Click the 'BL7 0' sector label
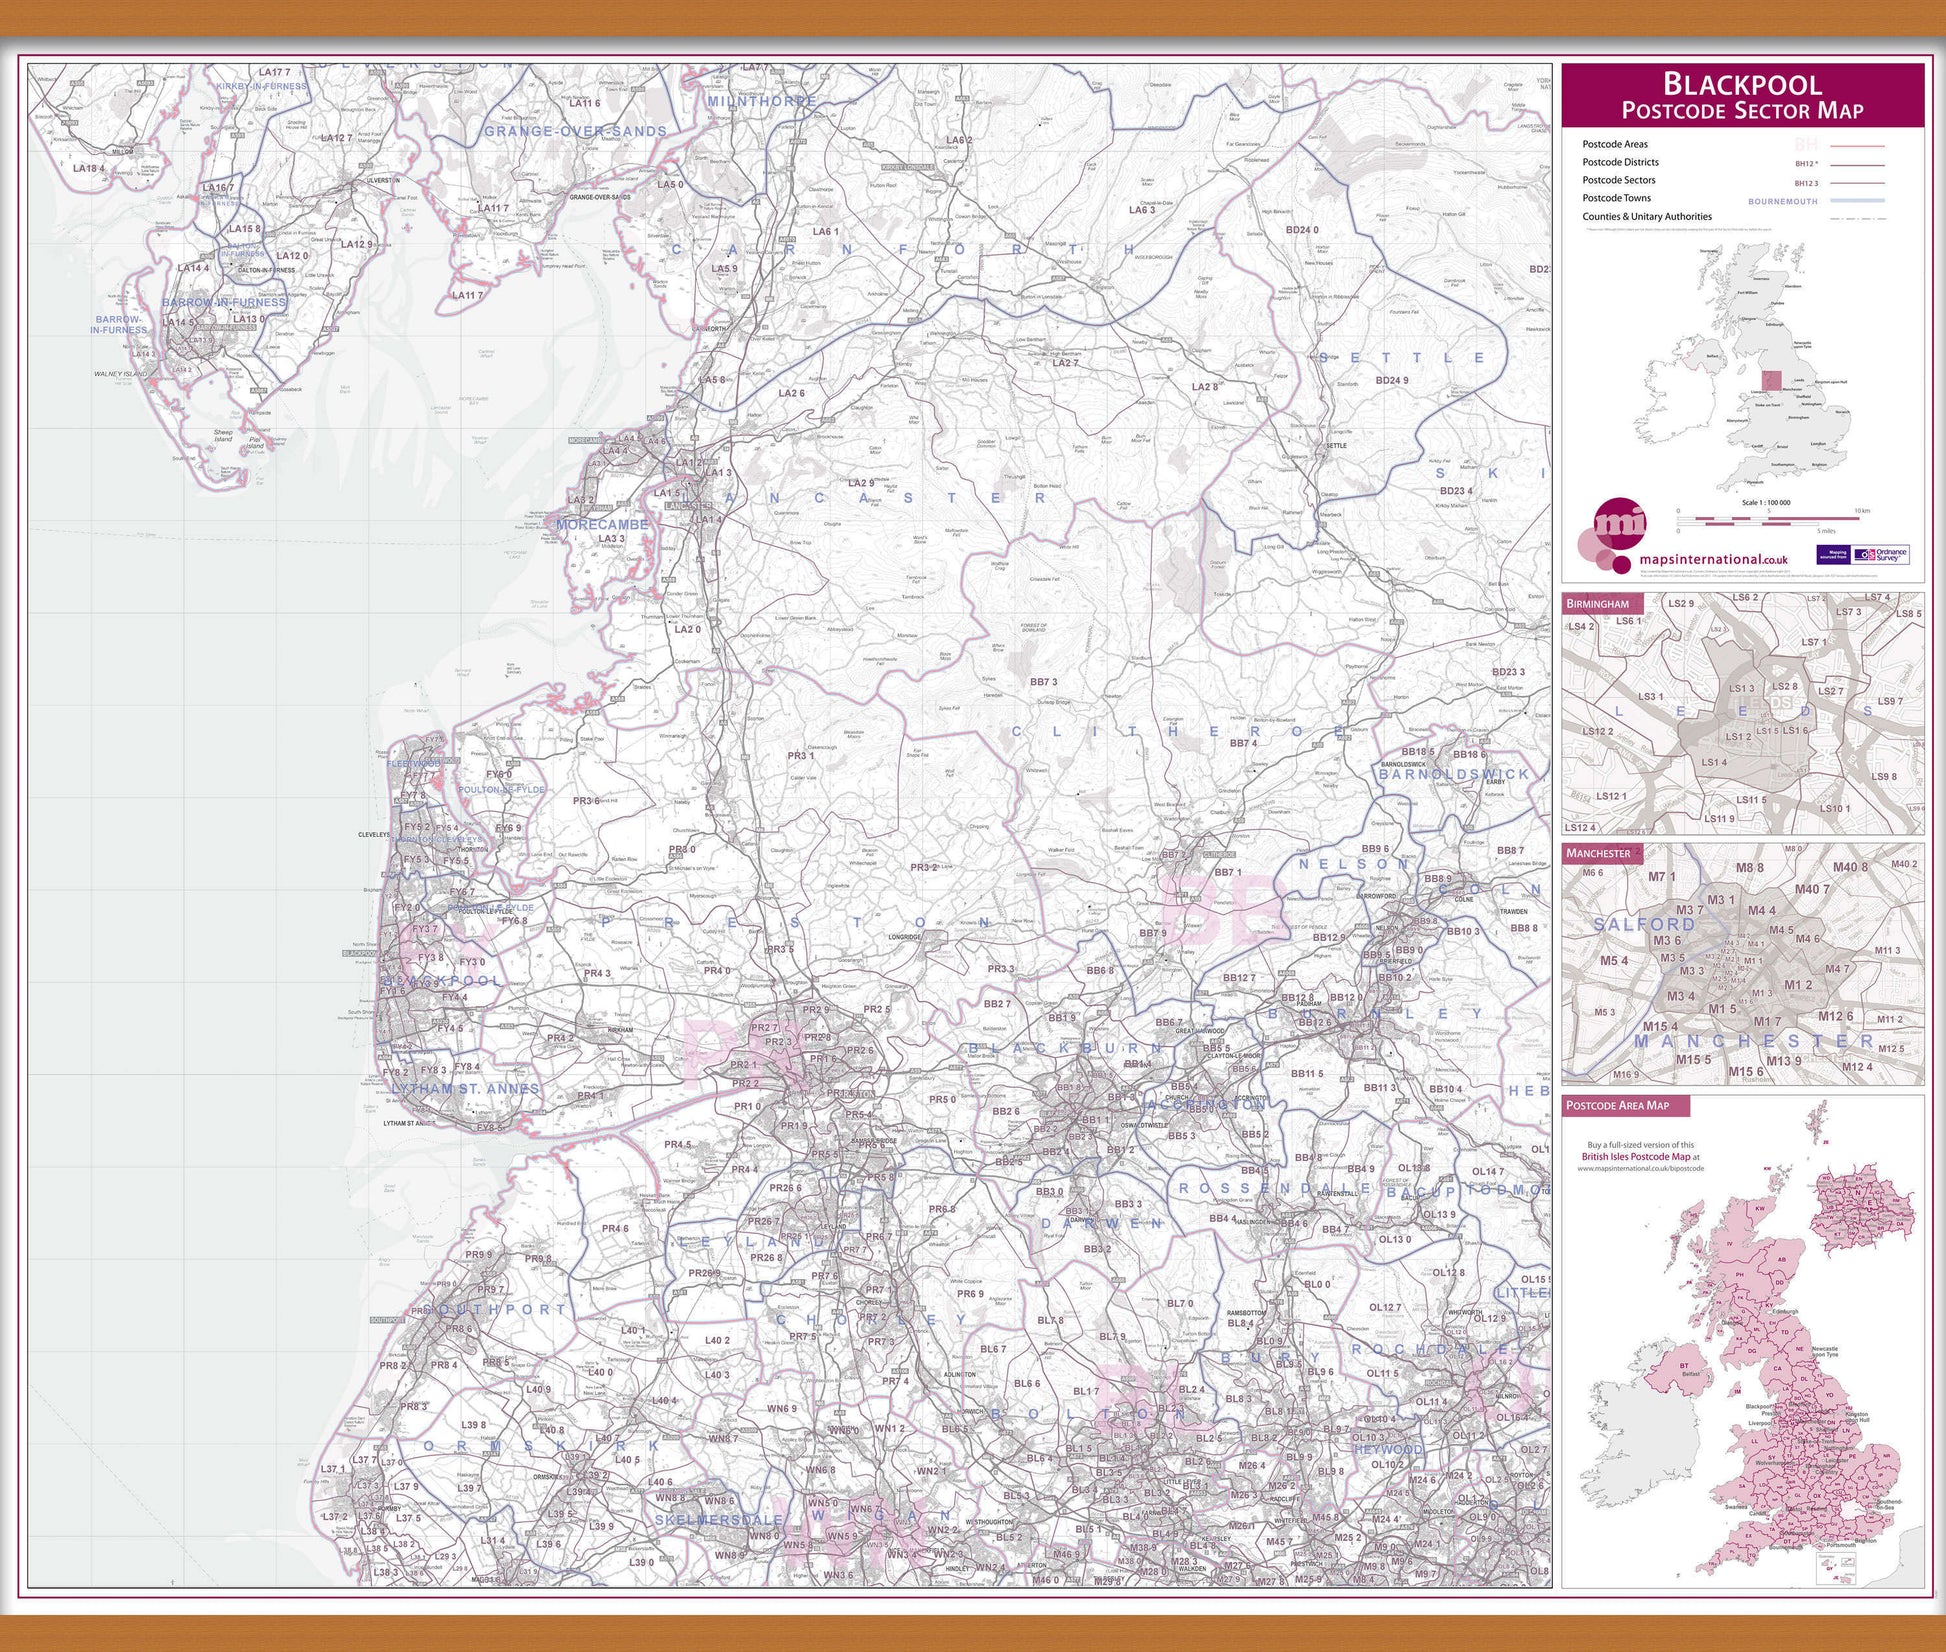 click(1180, 1304)
